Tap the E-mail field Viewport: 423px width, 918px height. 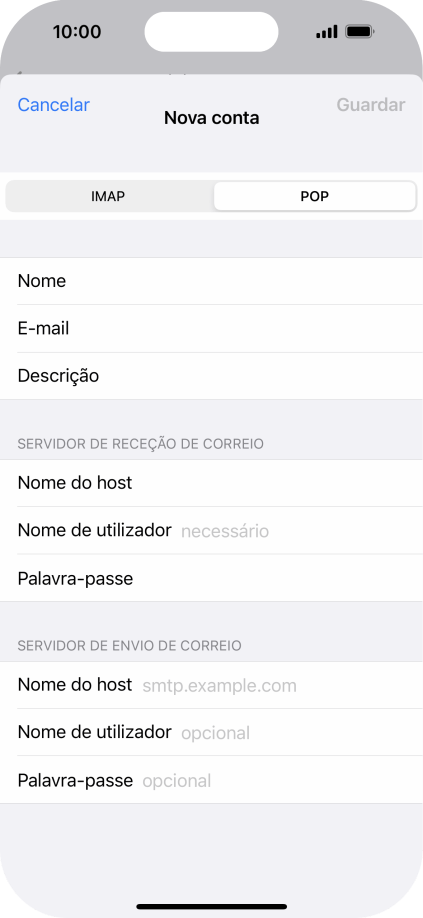211,328
